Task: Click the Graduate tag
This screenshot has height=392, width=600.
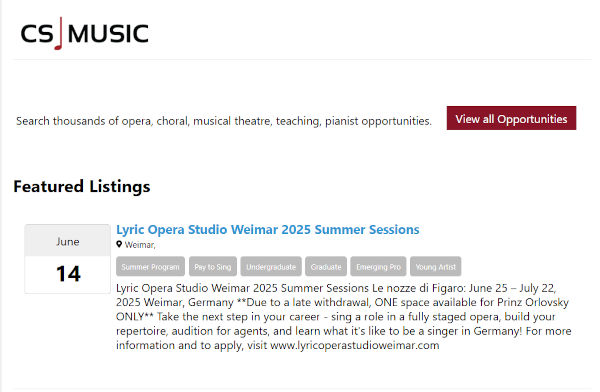Action: pos(326,266)
